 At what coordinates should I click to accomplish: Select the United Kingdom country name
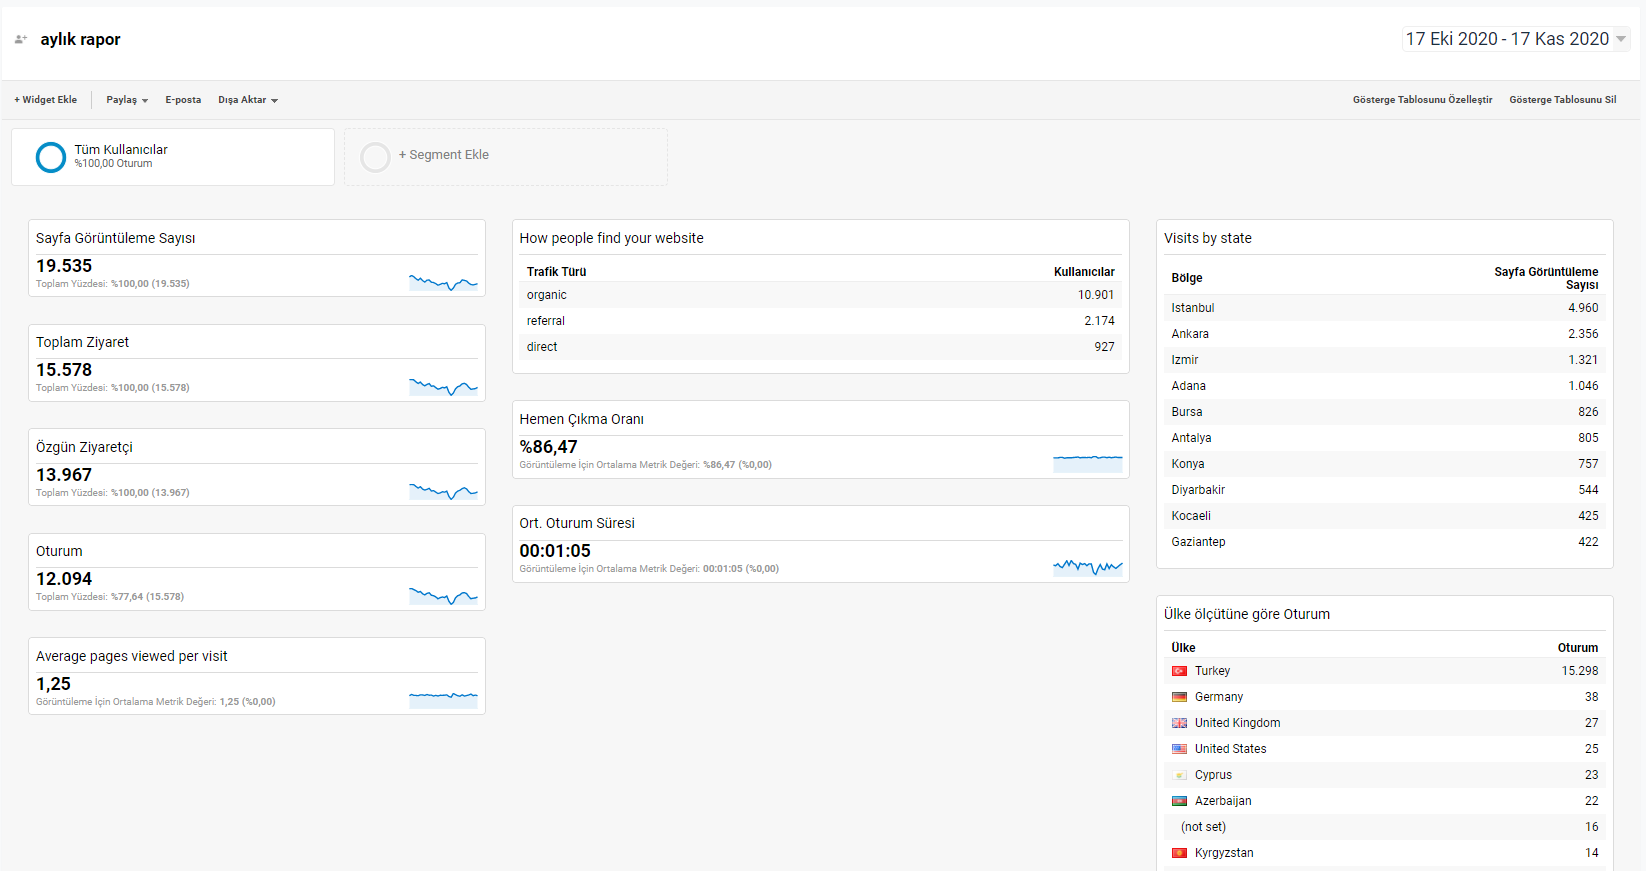pos(1237,723)
